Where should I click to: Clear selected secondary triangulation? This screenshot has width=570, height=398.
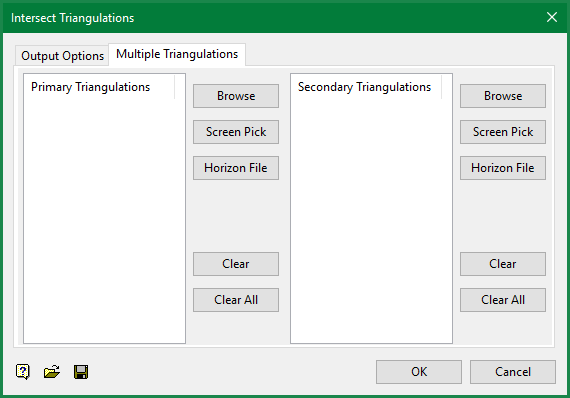click(503, 264)
